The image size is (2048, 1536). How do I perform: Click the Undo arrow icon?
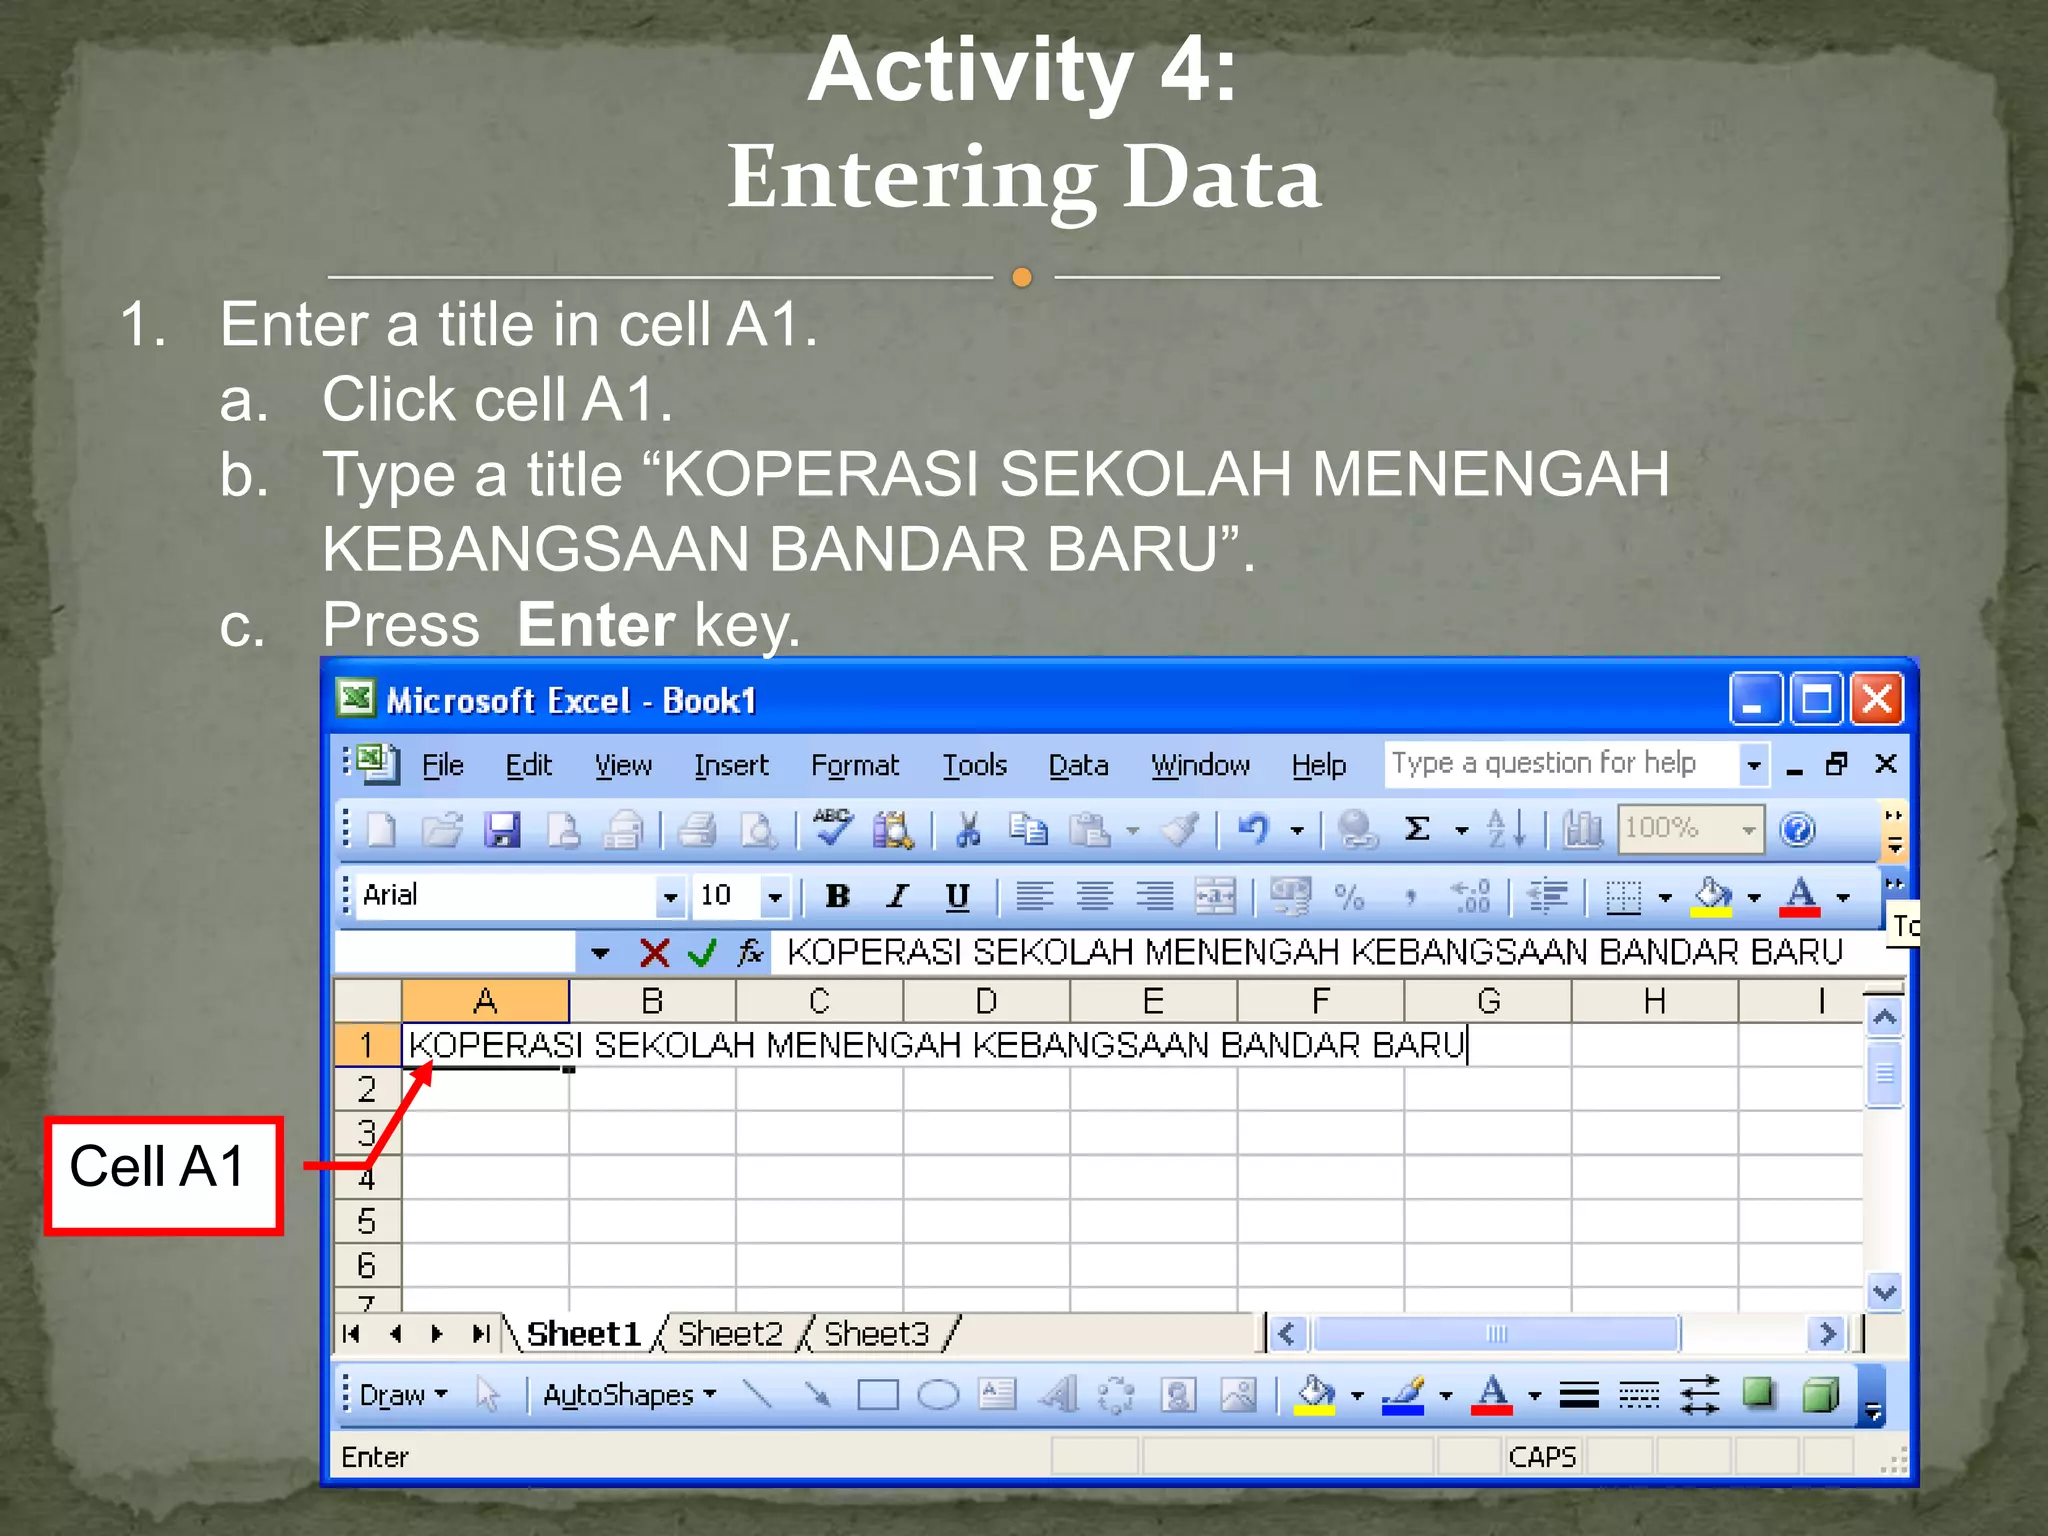tap(1254, 830)
